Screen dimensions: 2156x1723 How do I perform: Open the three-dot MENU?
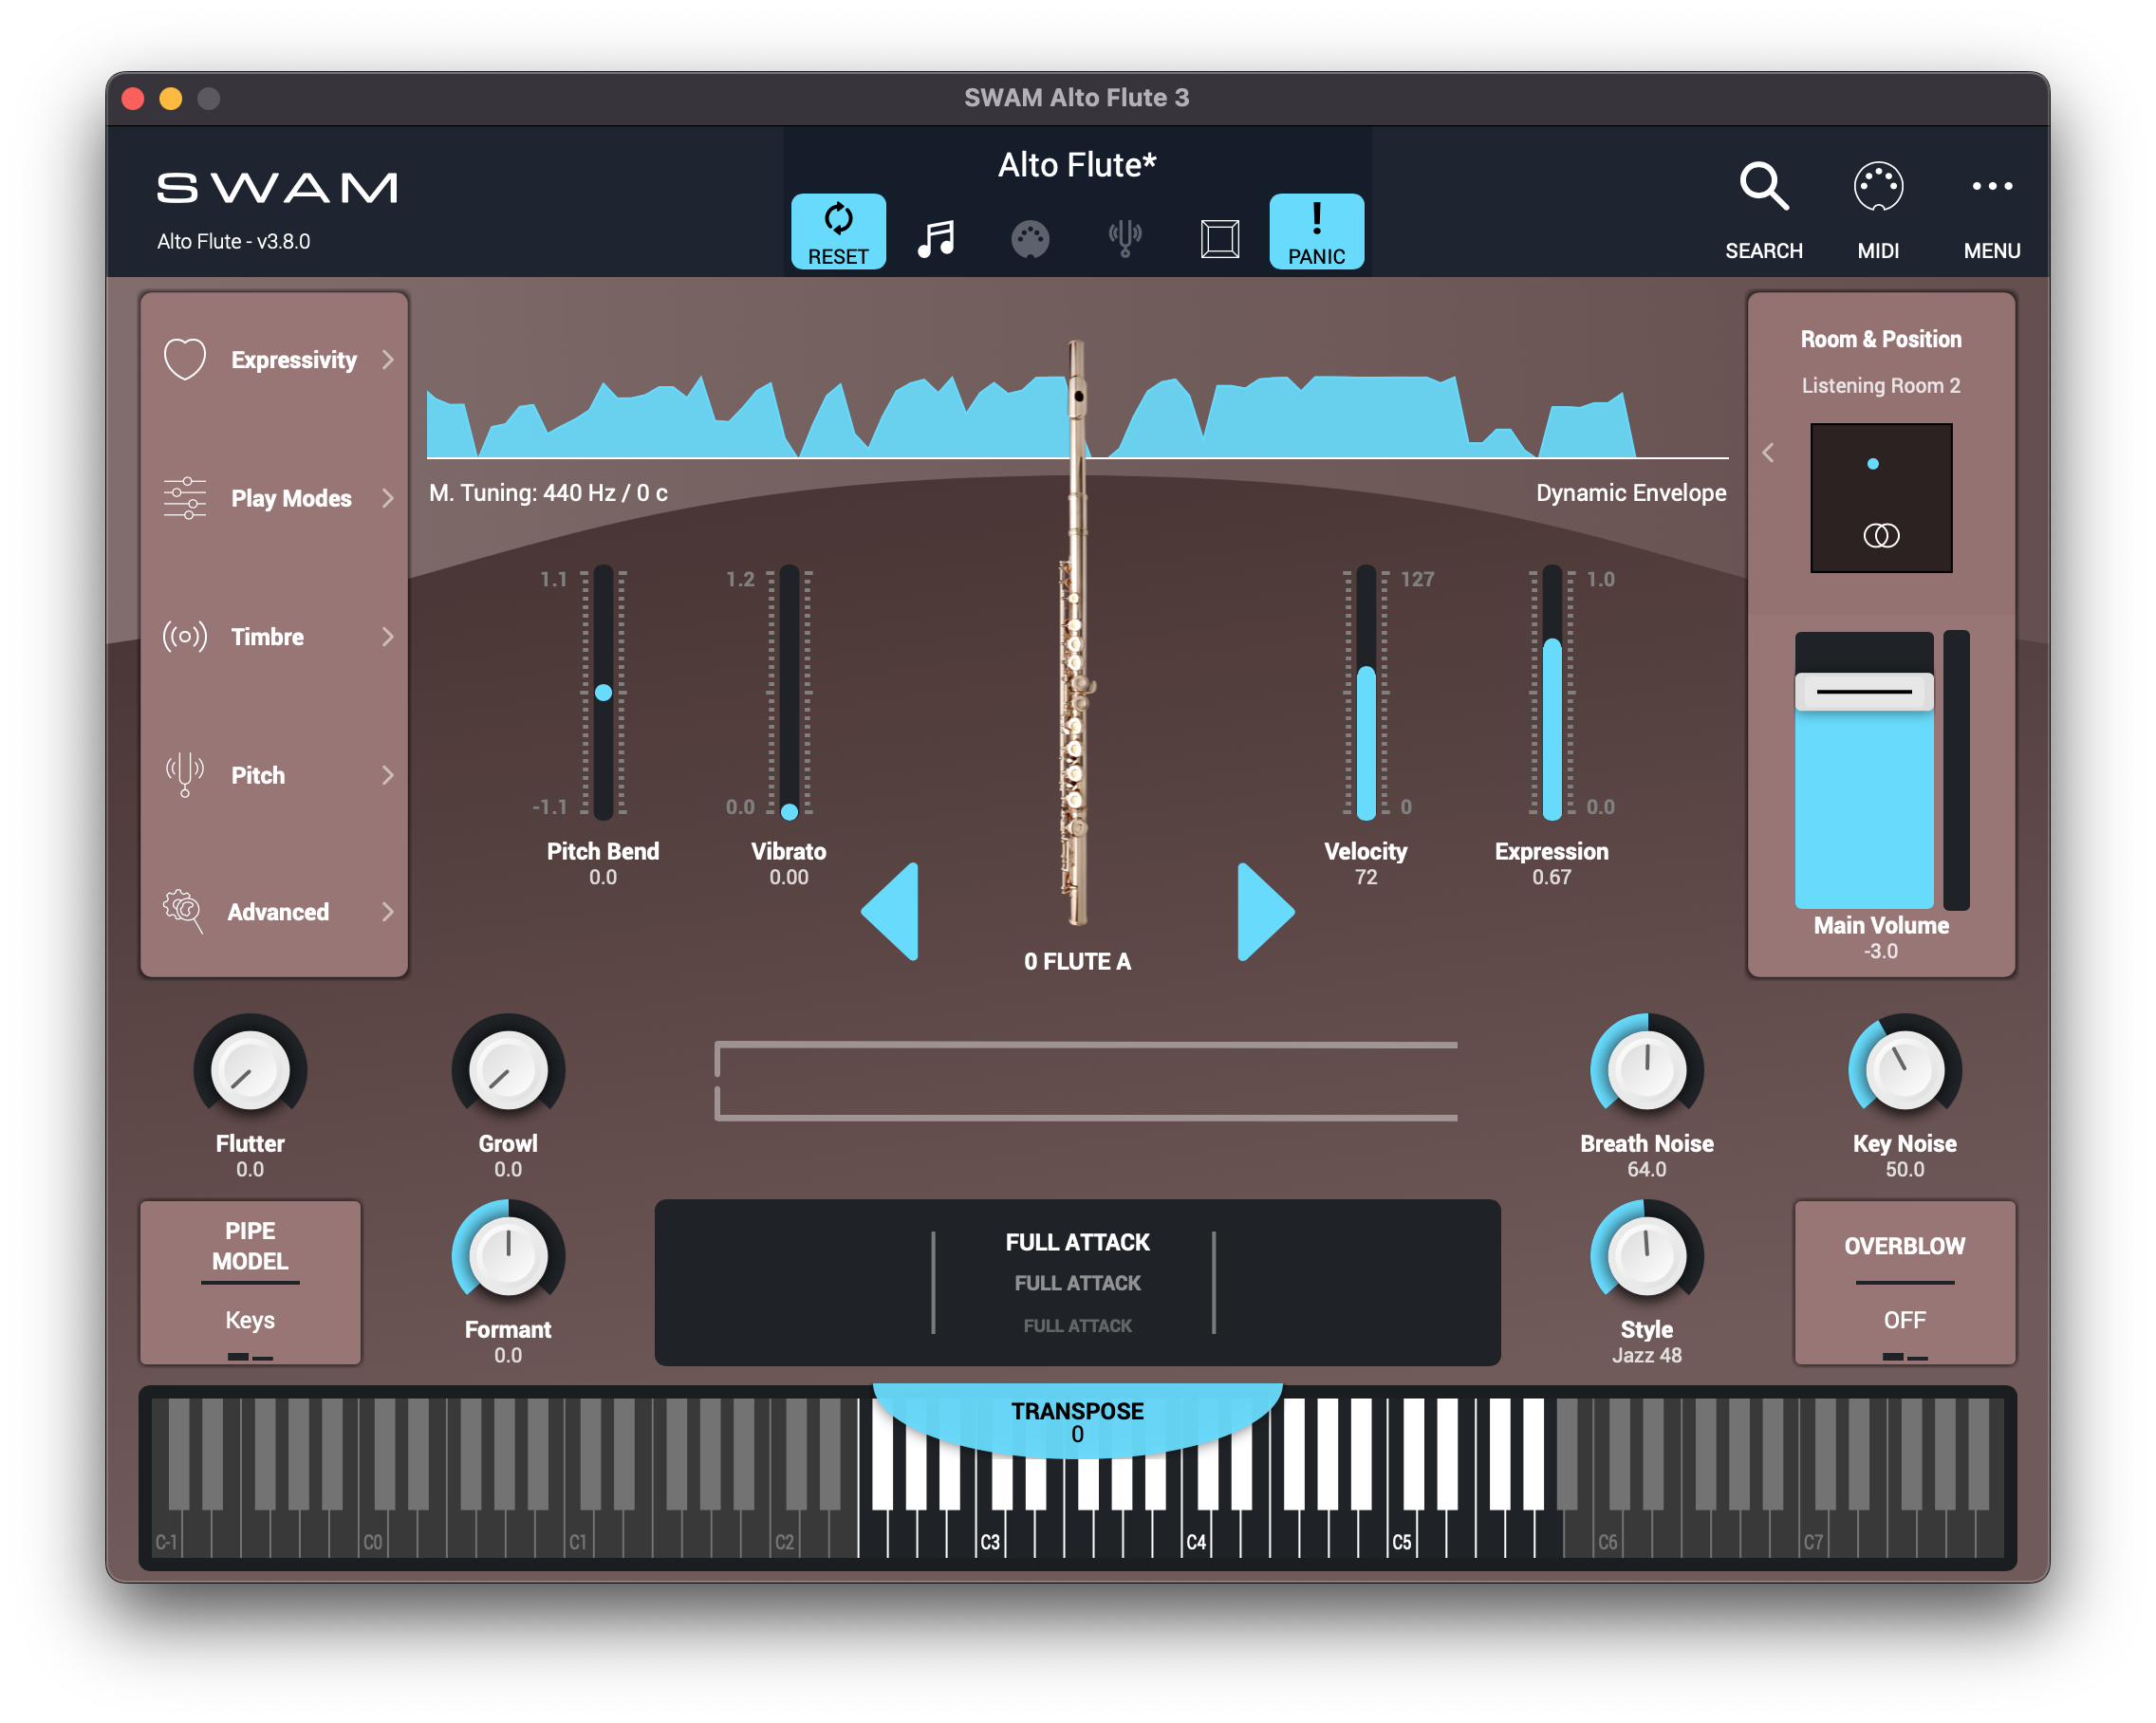(x=1991, y=187)
